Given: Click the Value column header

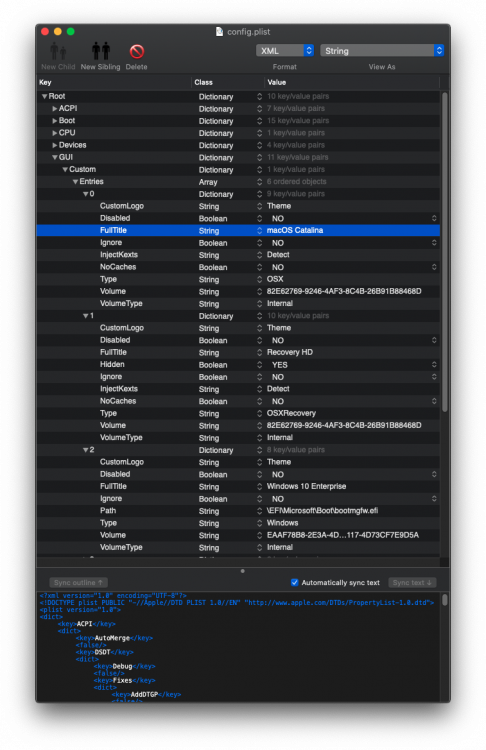Looking at the screenshot, I should [352, 82].
